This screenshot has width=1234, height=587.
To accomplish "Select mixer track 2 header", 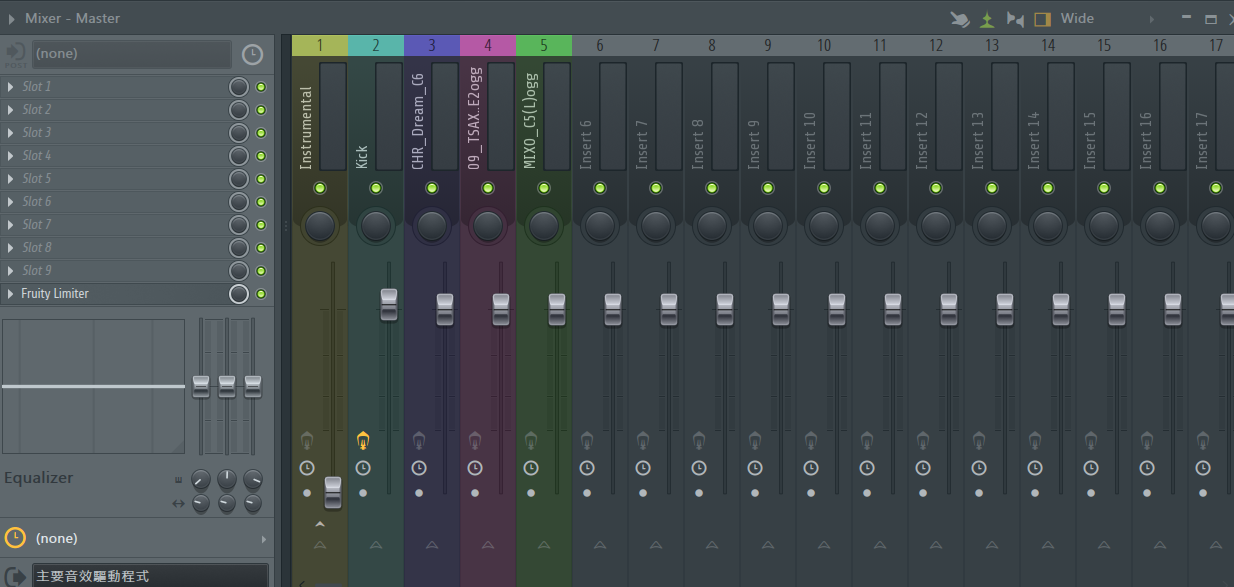I will [x=376, y=45].
